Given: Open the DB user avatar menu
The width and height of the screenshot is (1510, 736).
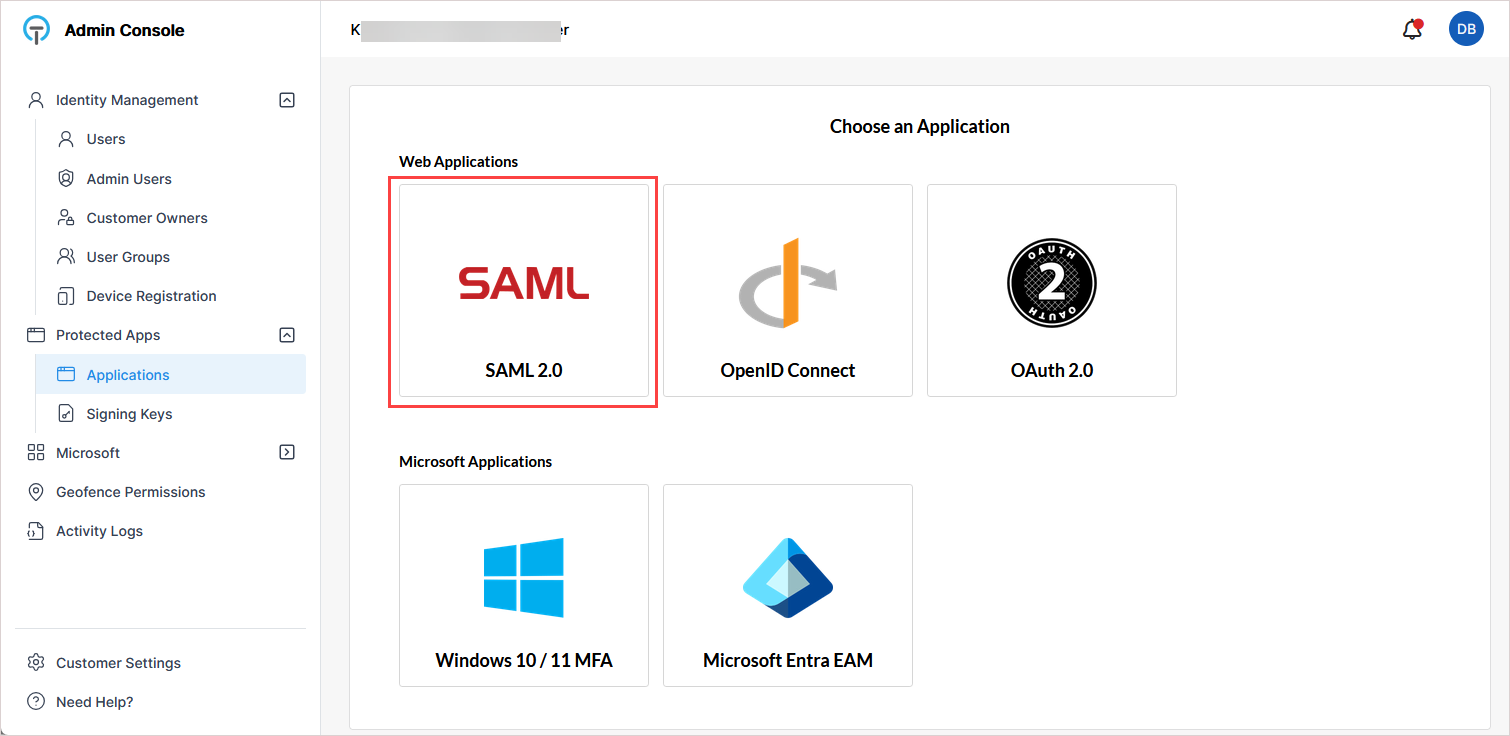Looking at the screenshot, I should coord(1466,30).
